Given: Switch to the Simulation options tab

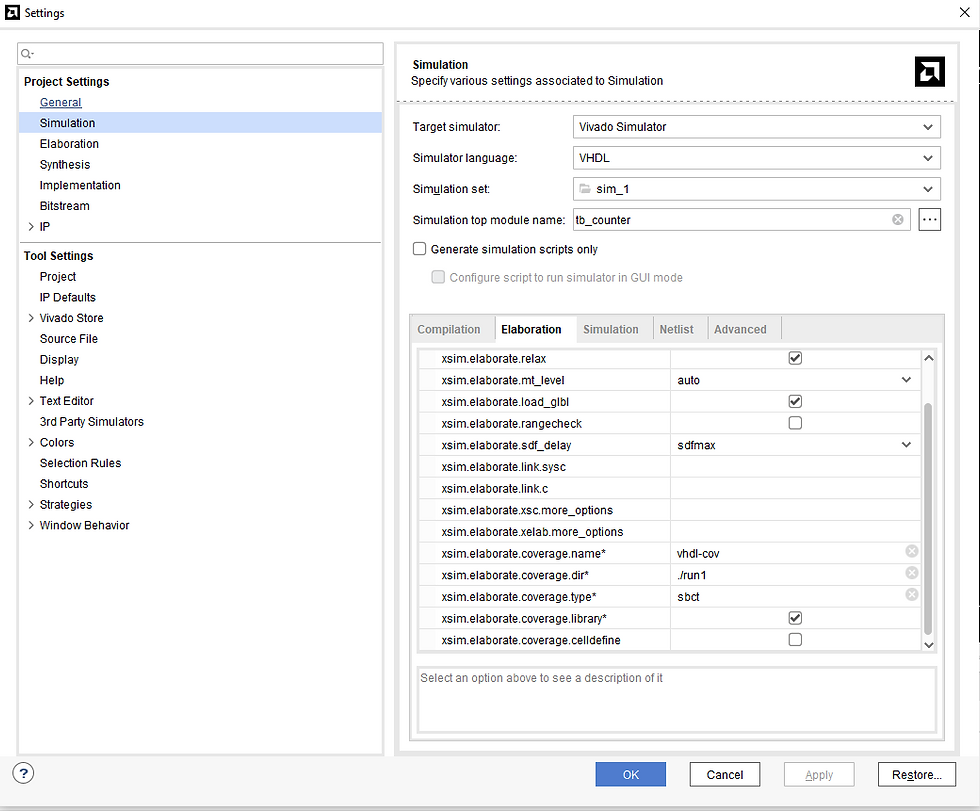Looking at the screenshot, I should tap(611, 329).
